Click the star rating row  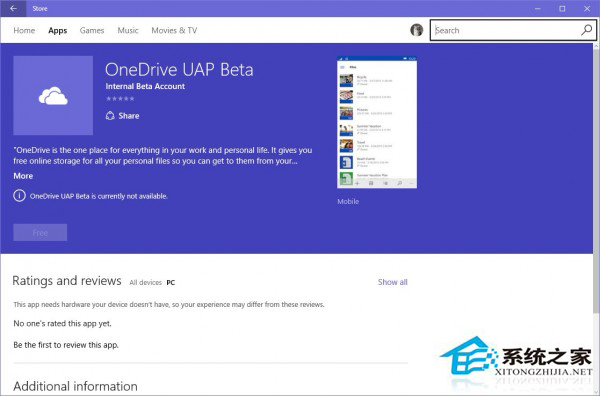120,99
